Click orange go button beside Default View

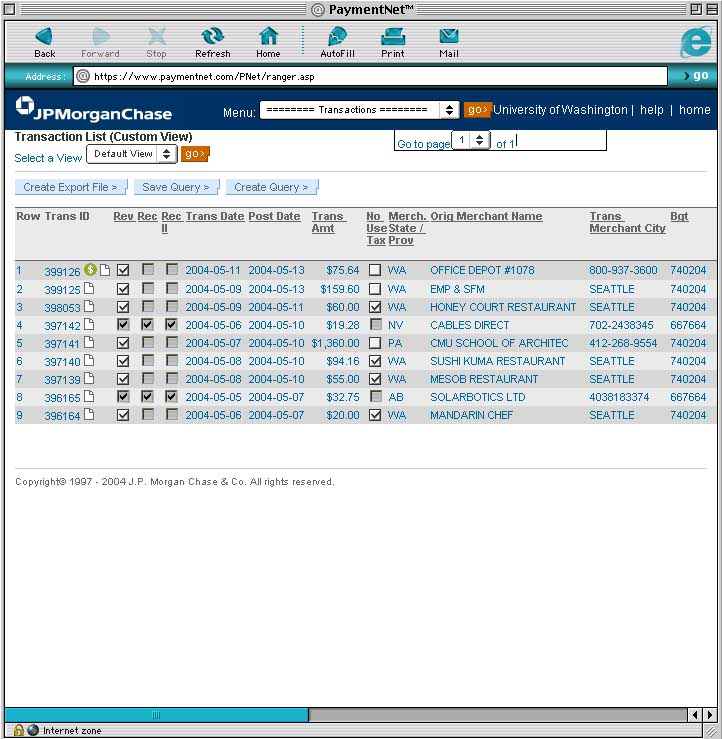(195, 154)
